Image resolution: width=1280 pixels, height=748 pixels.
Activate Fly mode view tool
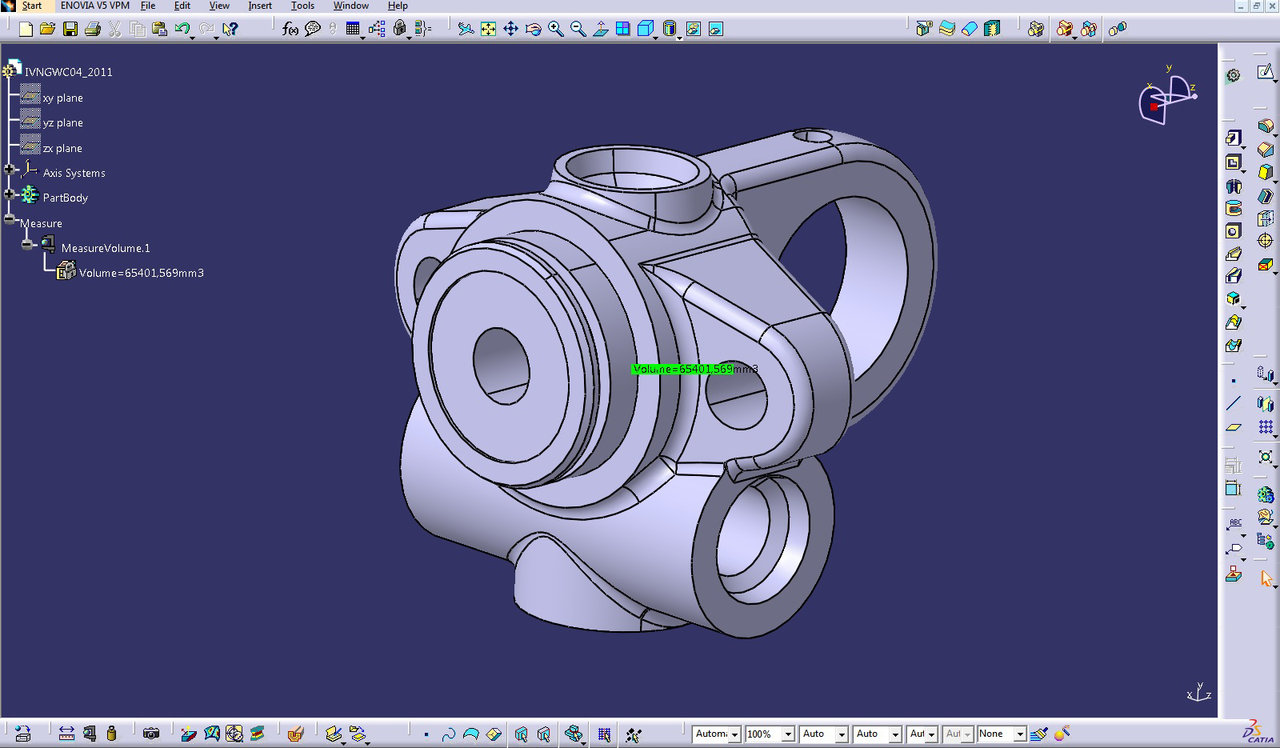coord(465,29)
